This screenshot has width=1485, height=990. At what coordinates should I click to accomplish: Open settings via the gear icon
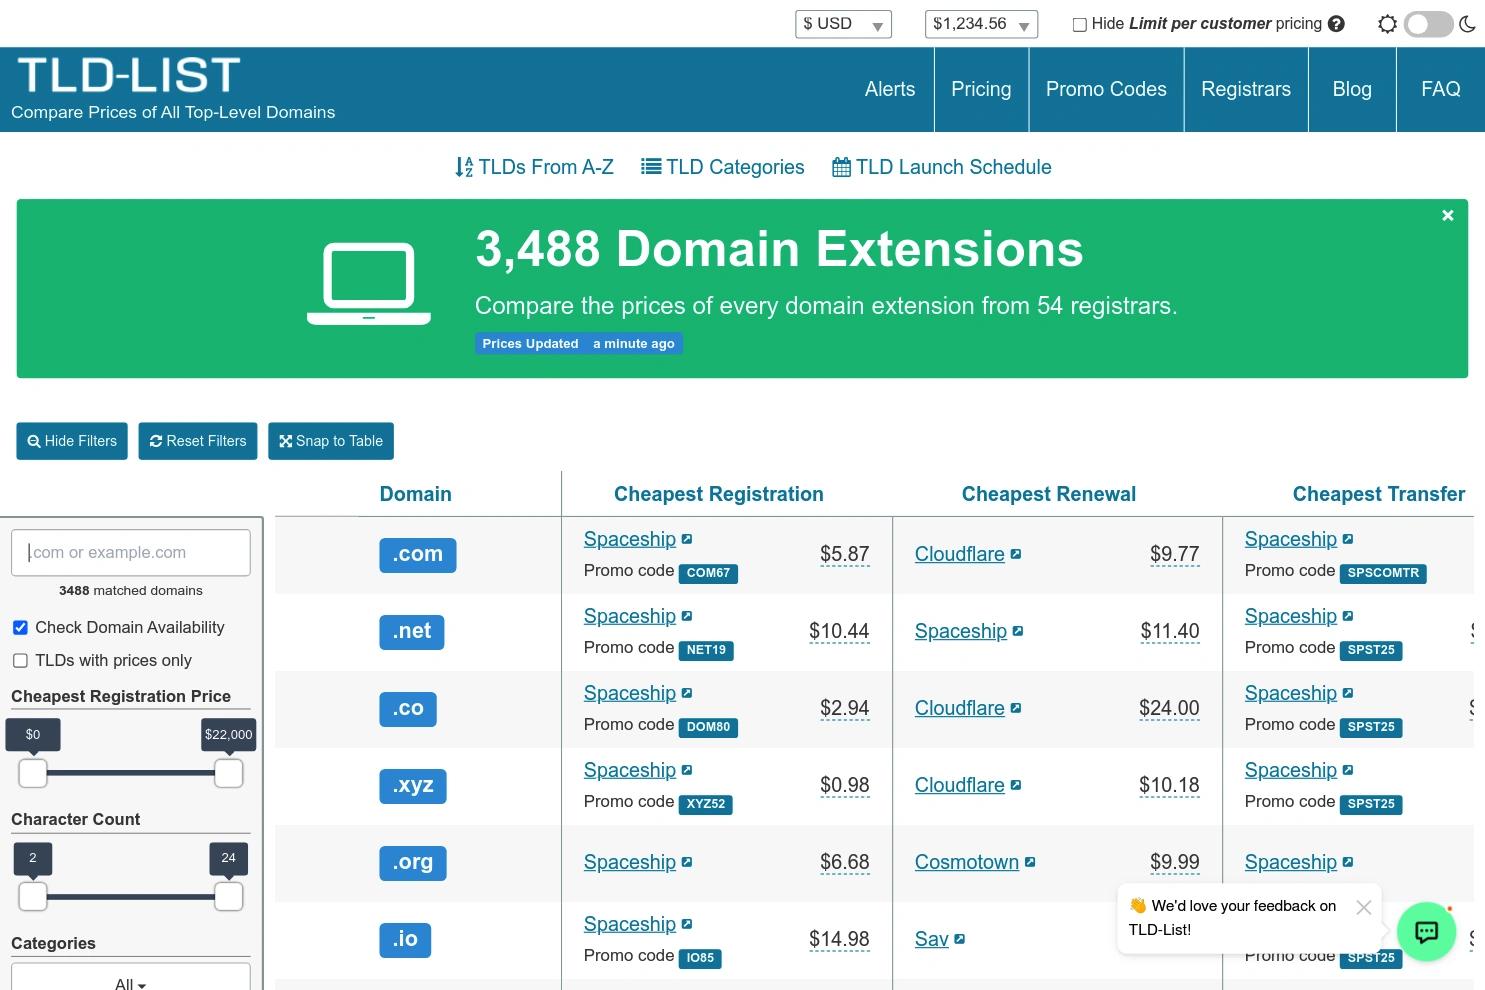[1387, 23]
